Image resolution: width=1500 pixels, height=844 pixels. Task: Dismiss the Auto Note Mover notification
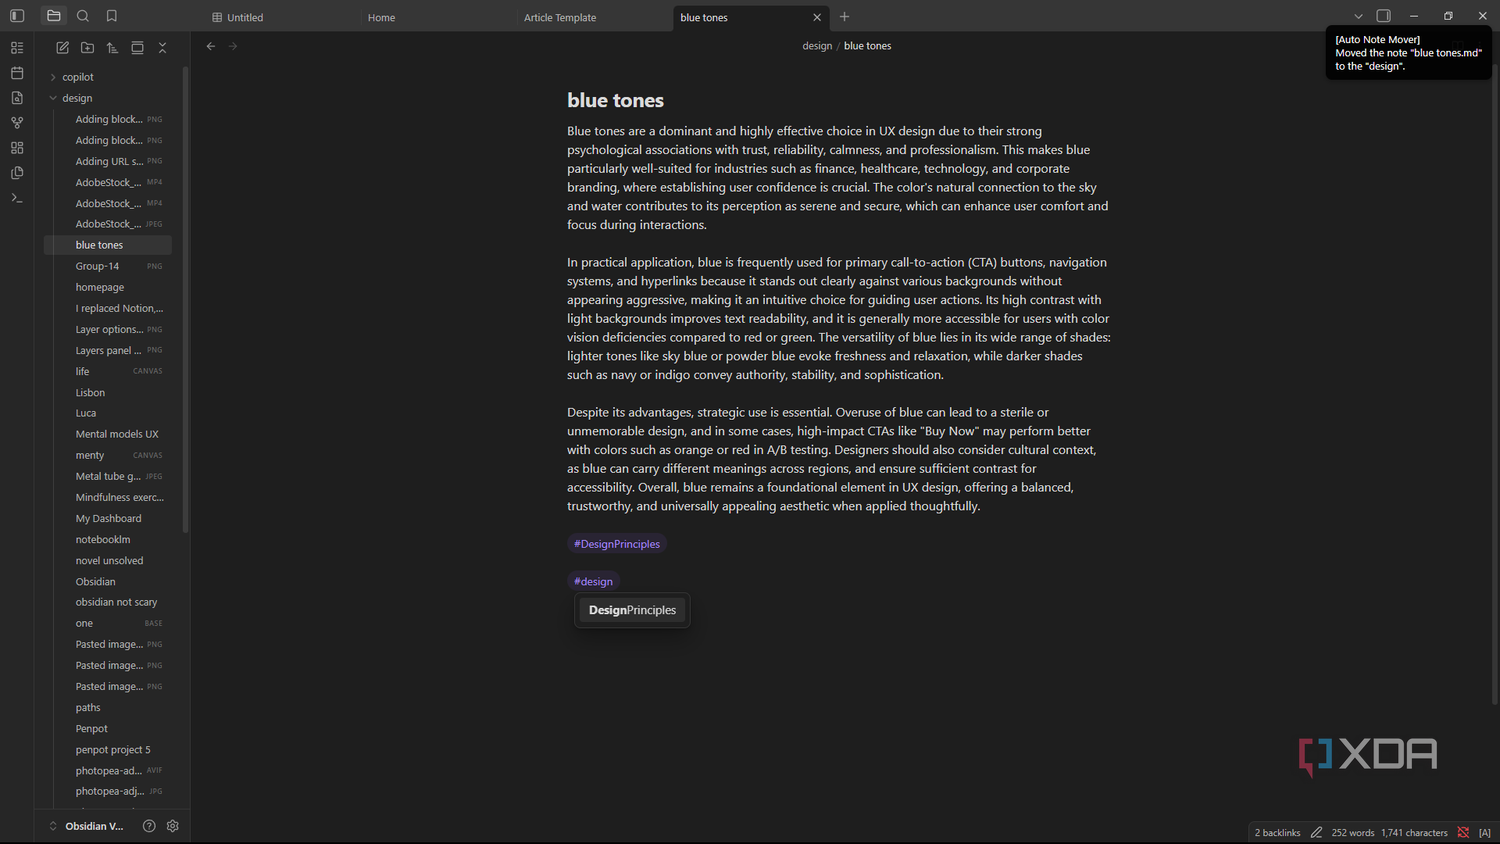(x=1408, y=53)
